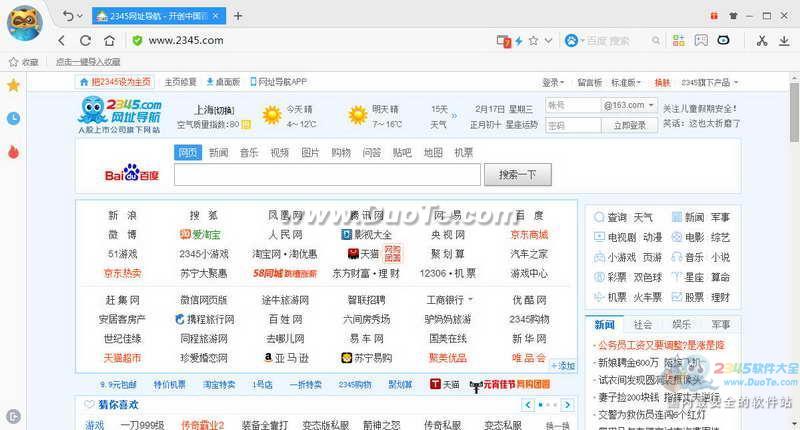This screenshot has height=430, width=800.
Task: Click the panda eye mask toolbar icon
Action: [x=723, y=40]
